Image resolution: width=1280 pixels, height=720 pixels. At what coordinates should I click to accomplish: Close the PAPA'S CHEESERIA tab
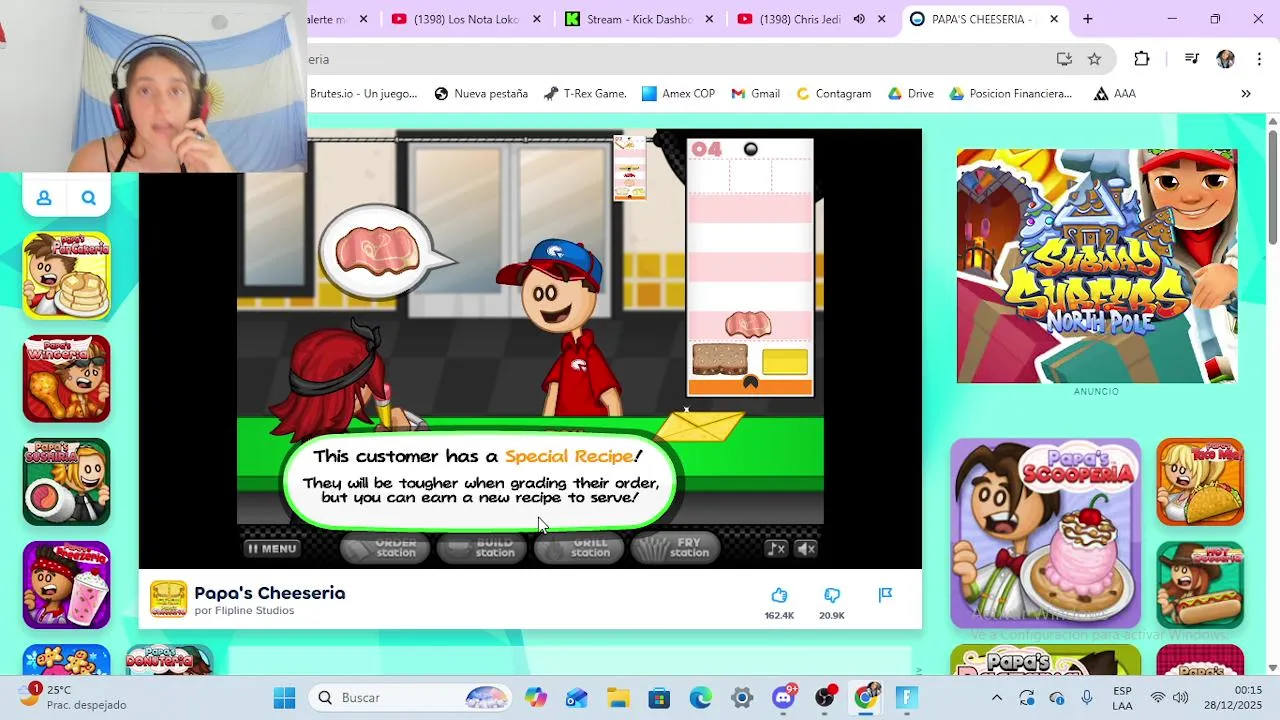[1054, 19]
